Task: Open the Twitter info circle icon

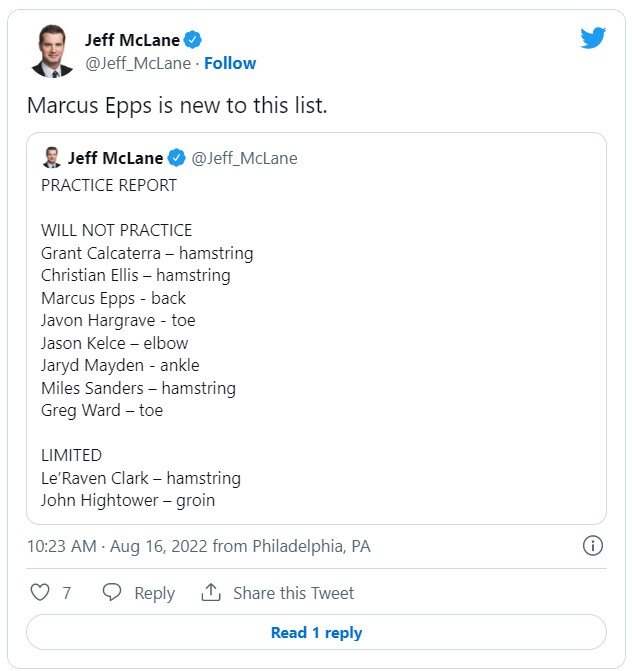Action: 592,546
